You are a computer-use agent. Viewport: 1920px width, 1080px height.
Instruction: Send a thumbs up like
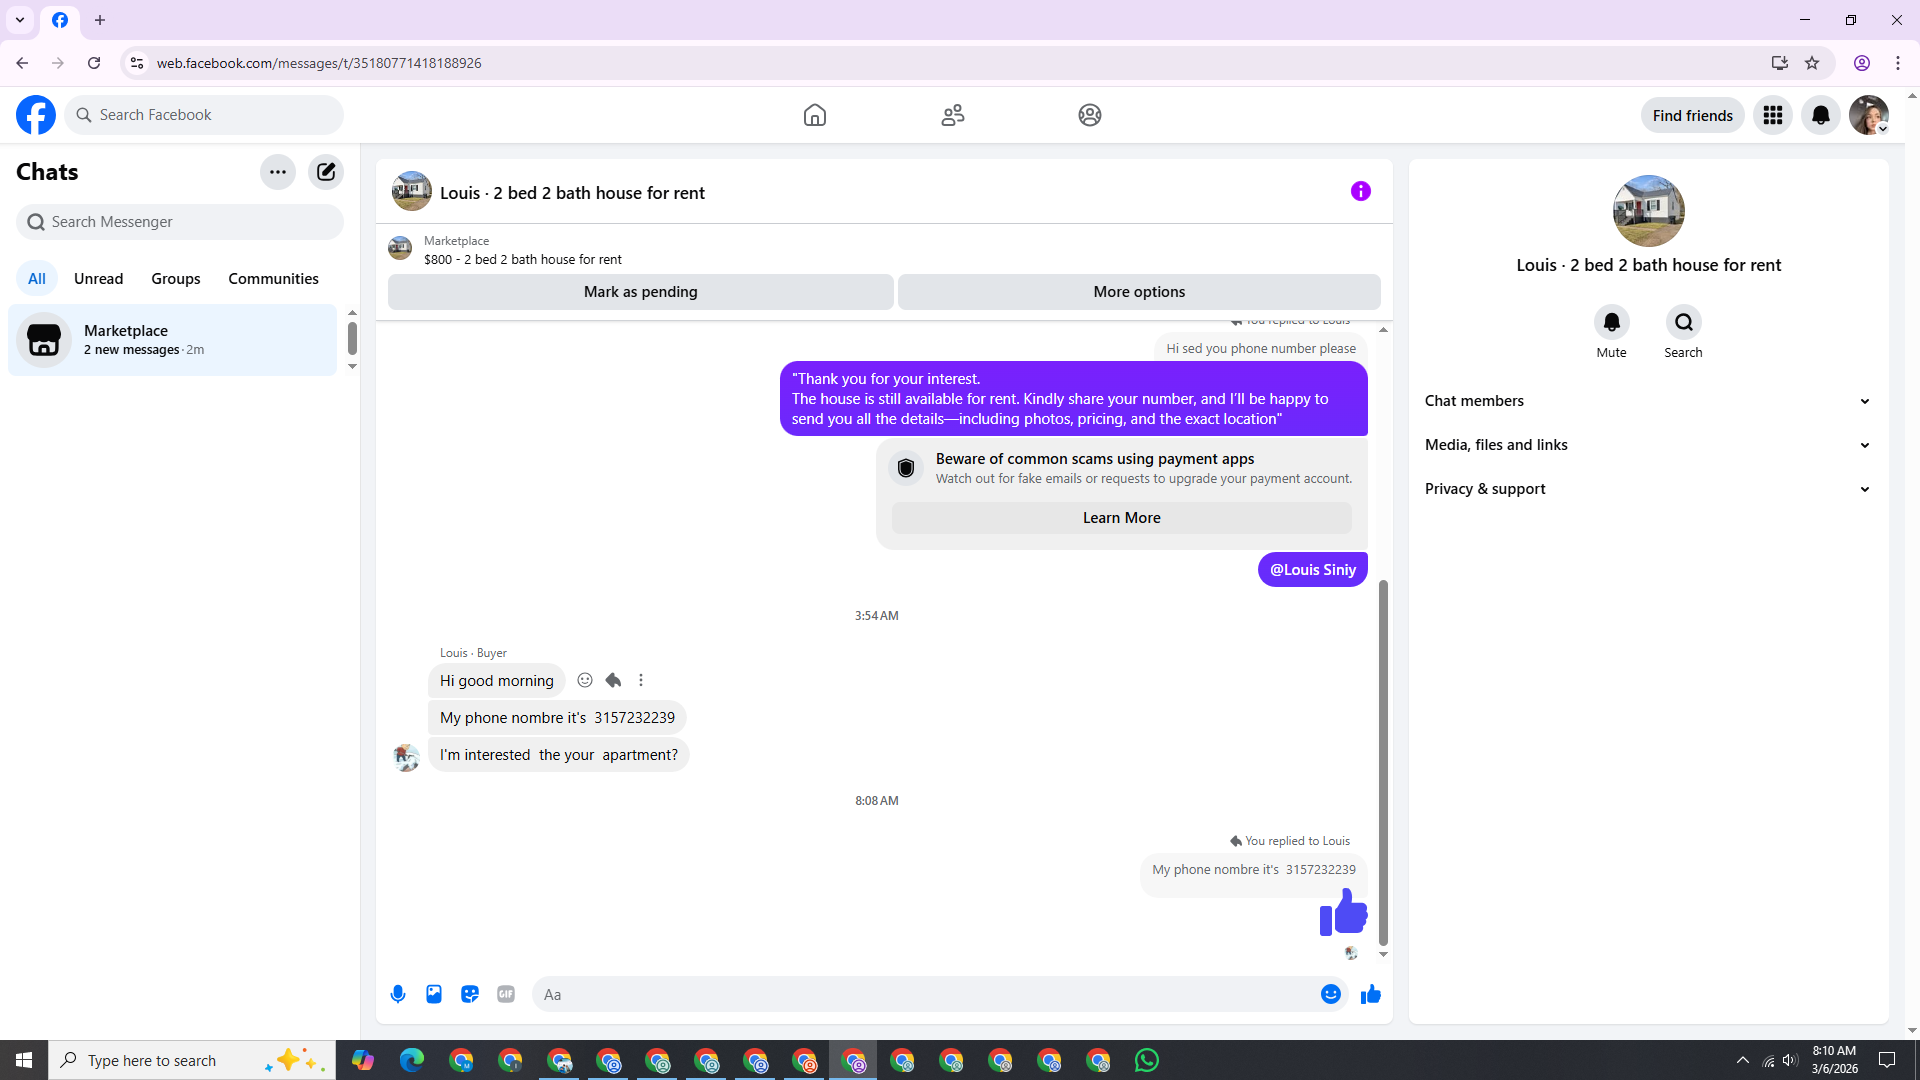pyautogui.click(x=1371, y=994)
